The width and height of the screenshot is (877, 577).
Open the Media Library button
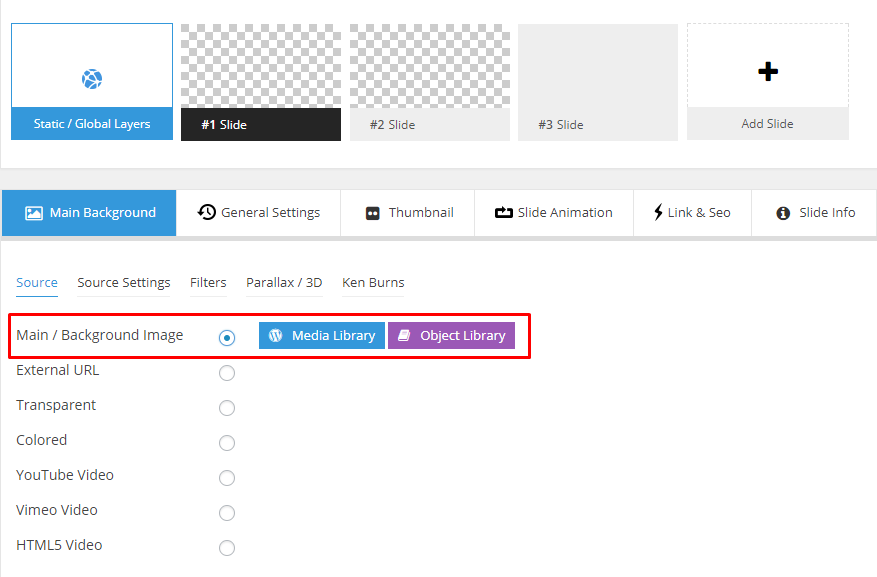click(x=322, y=336)
